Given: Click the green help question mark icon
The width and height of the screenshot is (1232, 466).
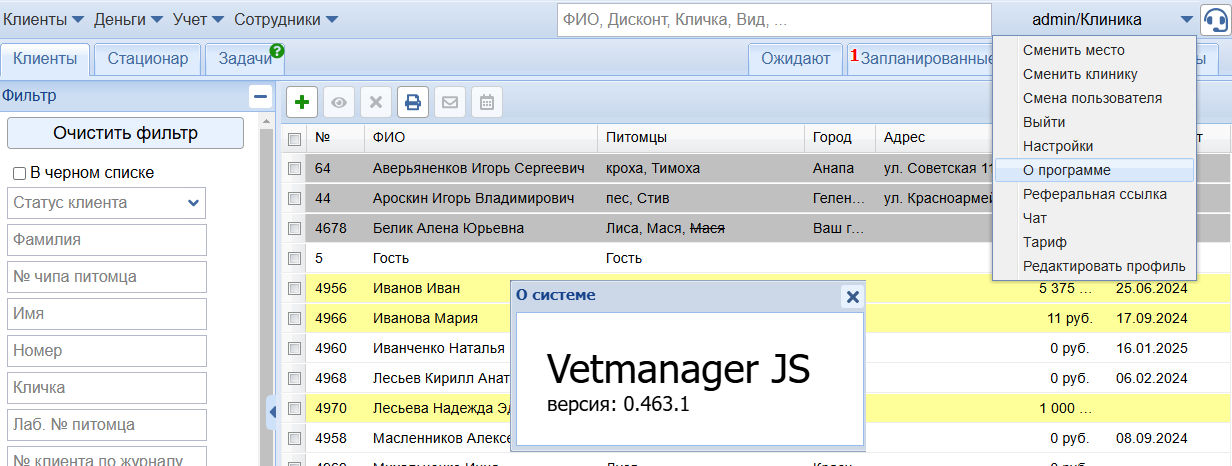Looking at the screenshot, I should pyautogui.click(x=277, y=51).
